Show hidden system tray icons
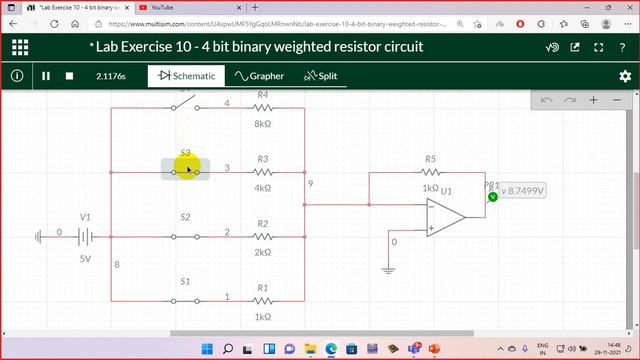This screenshot has width=640, height=360. [x=500, y=349]
